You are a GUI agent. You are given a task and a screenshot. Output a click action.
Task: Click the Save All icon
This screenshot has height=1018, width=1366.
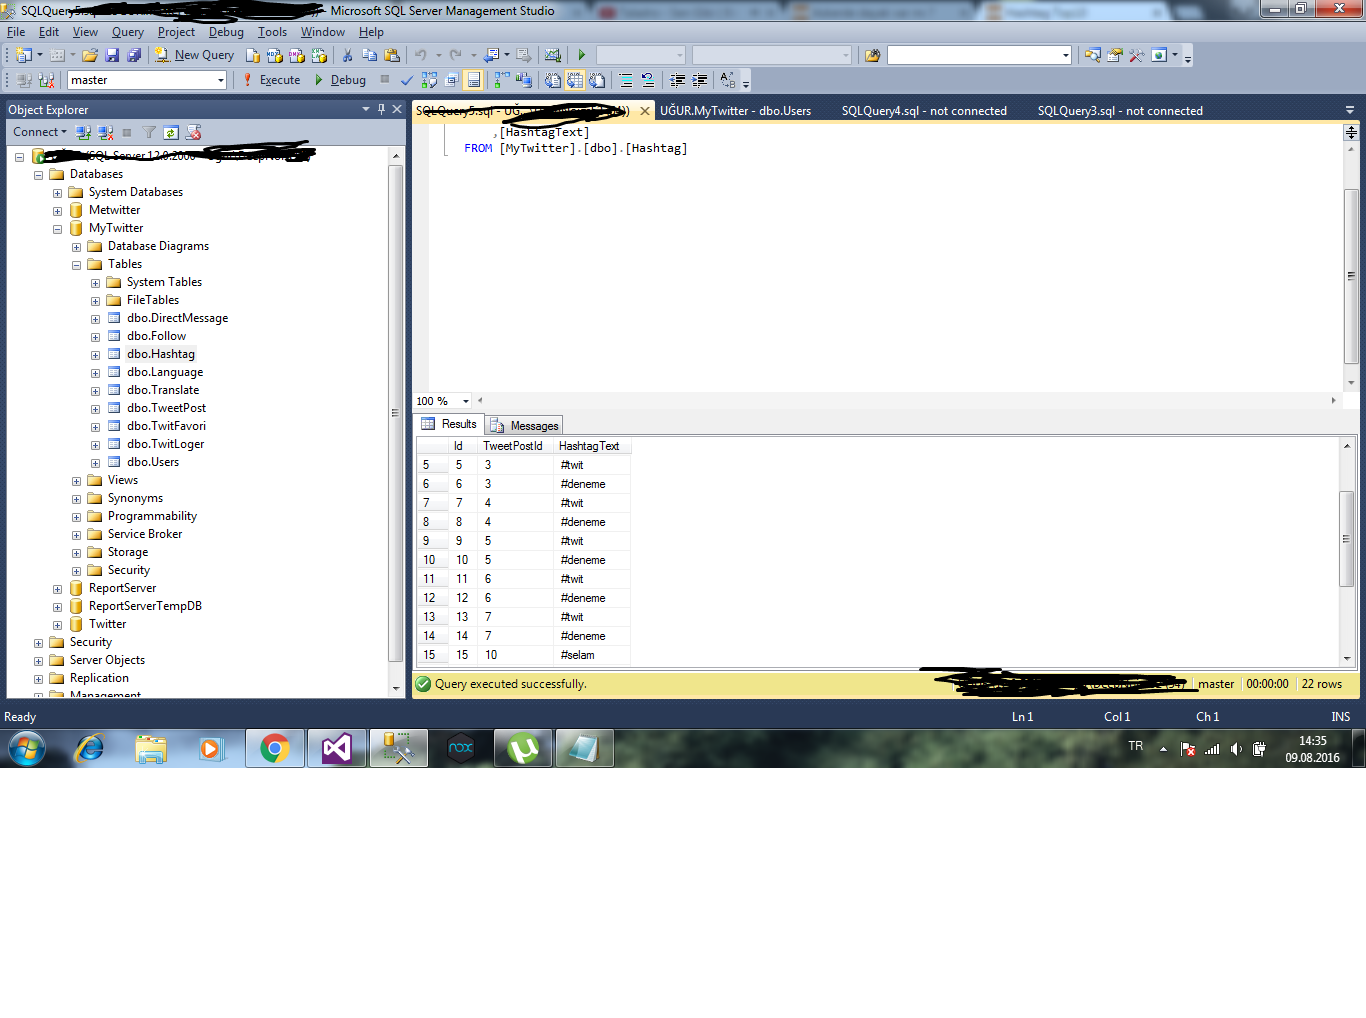pos(134,55)
